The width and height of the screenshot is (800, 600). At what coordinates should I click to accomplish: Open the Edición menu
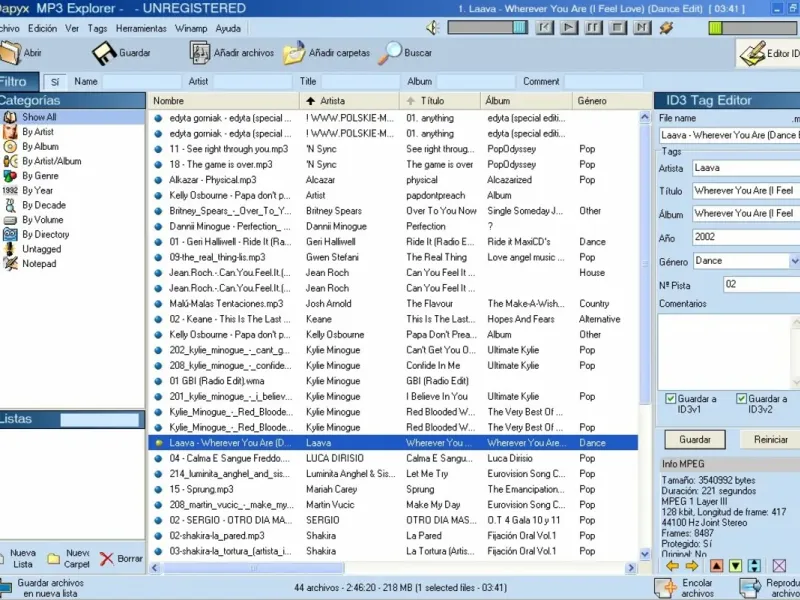click(42, 29)
